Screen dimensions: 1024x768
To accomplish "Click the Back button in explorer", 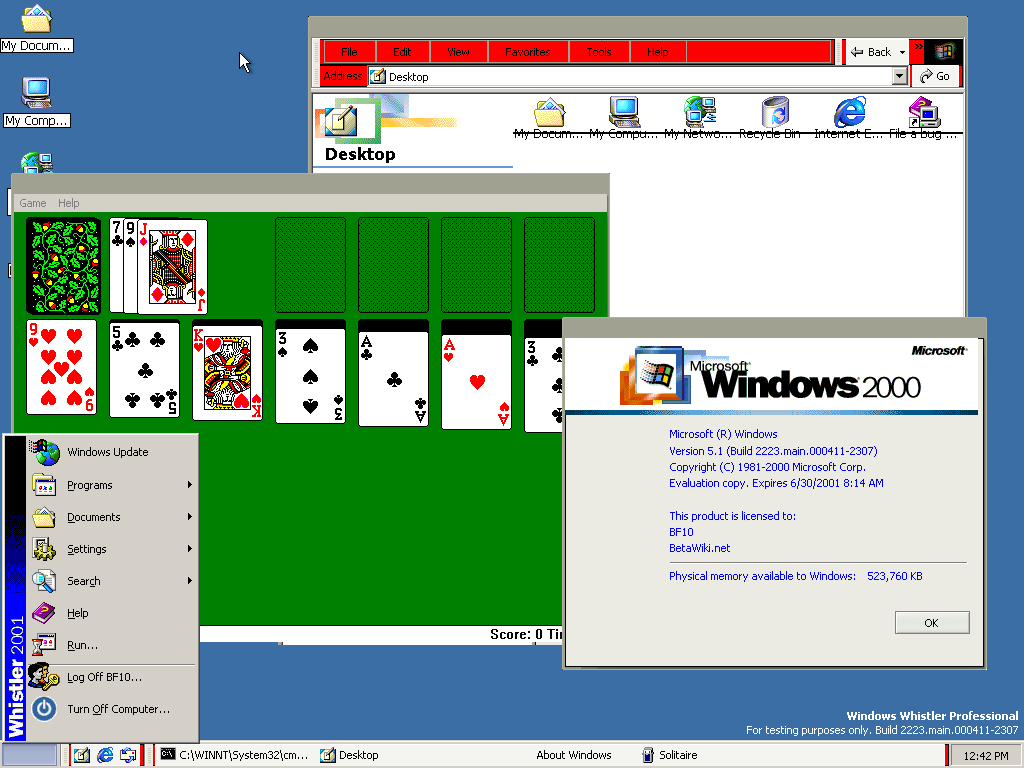I will point(872,52).
